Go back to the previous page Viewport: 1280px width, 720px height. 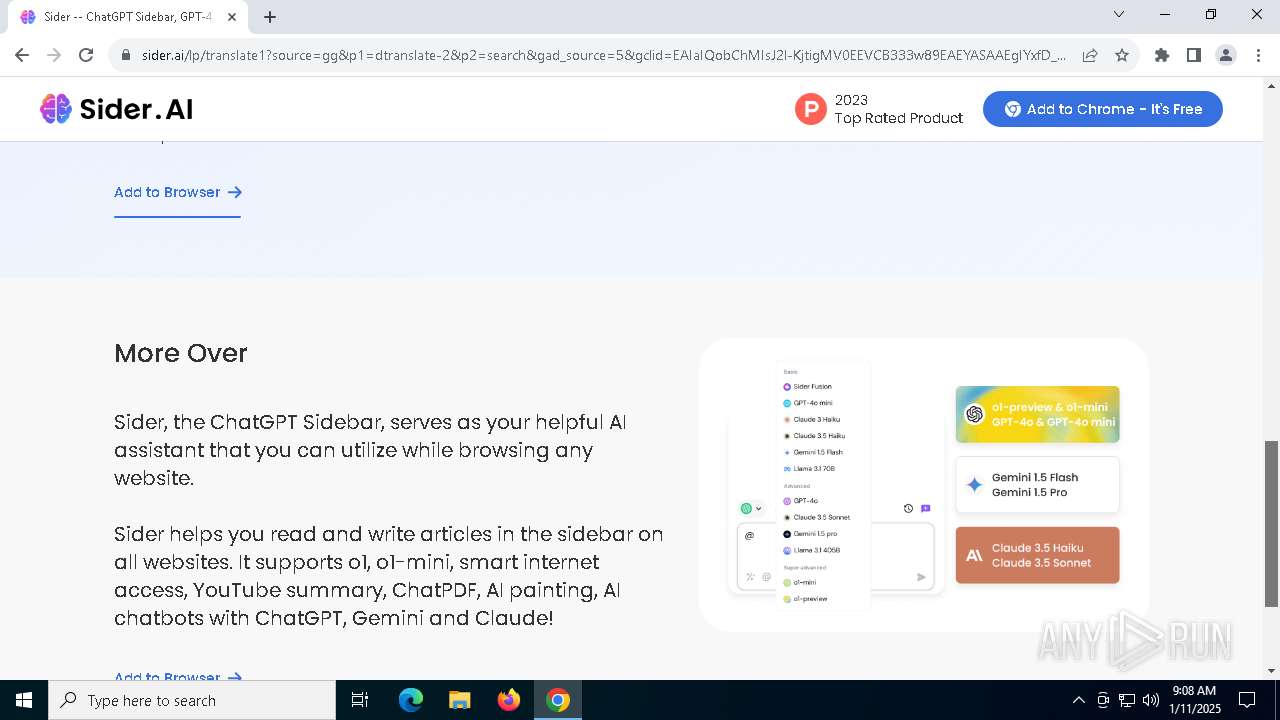pyautogui.click(x=22, y=55)
